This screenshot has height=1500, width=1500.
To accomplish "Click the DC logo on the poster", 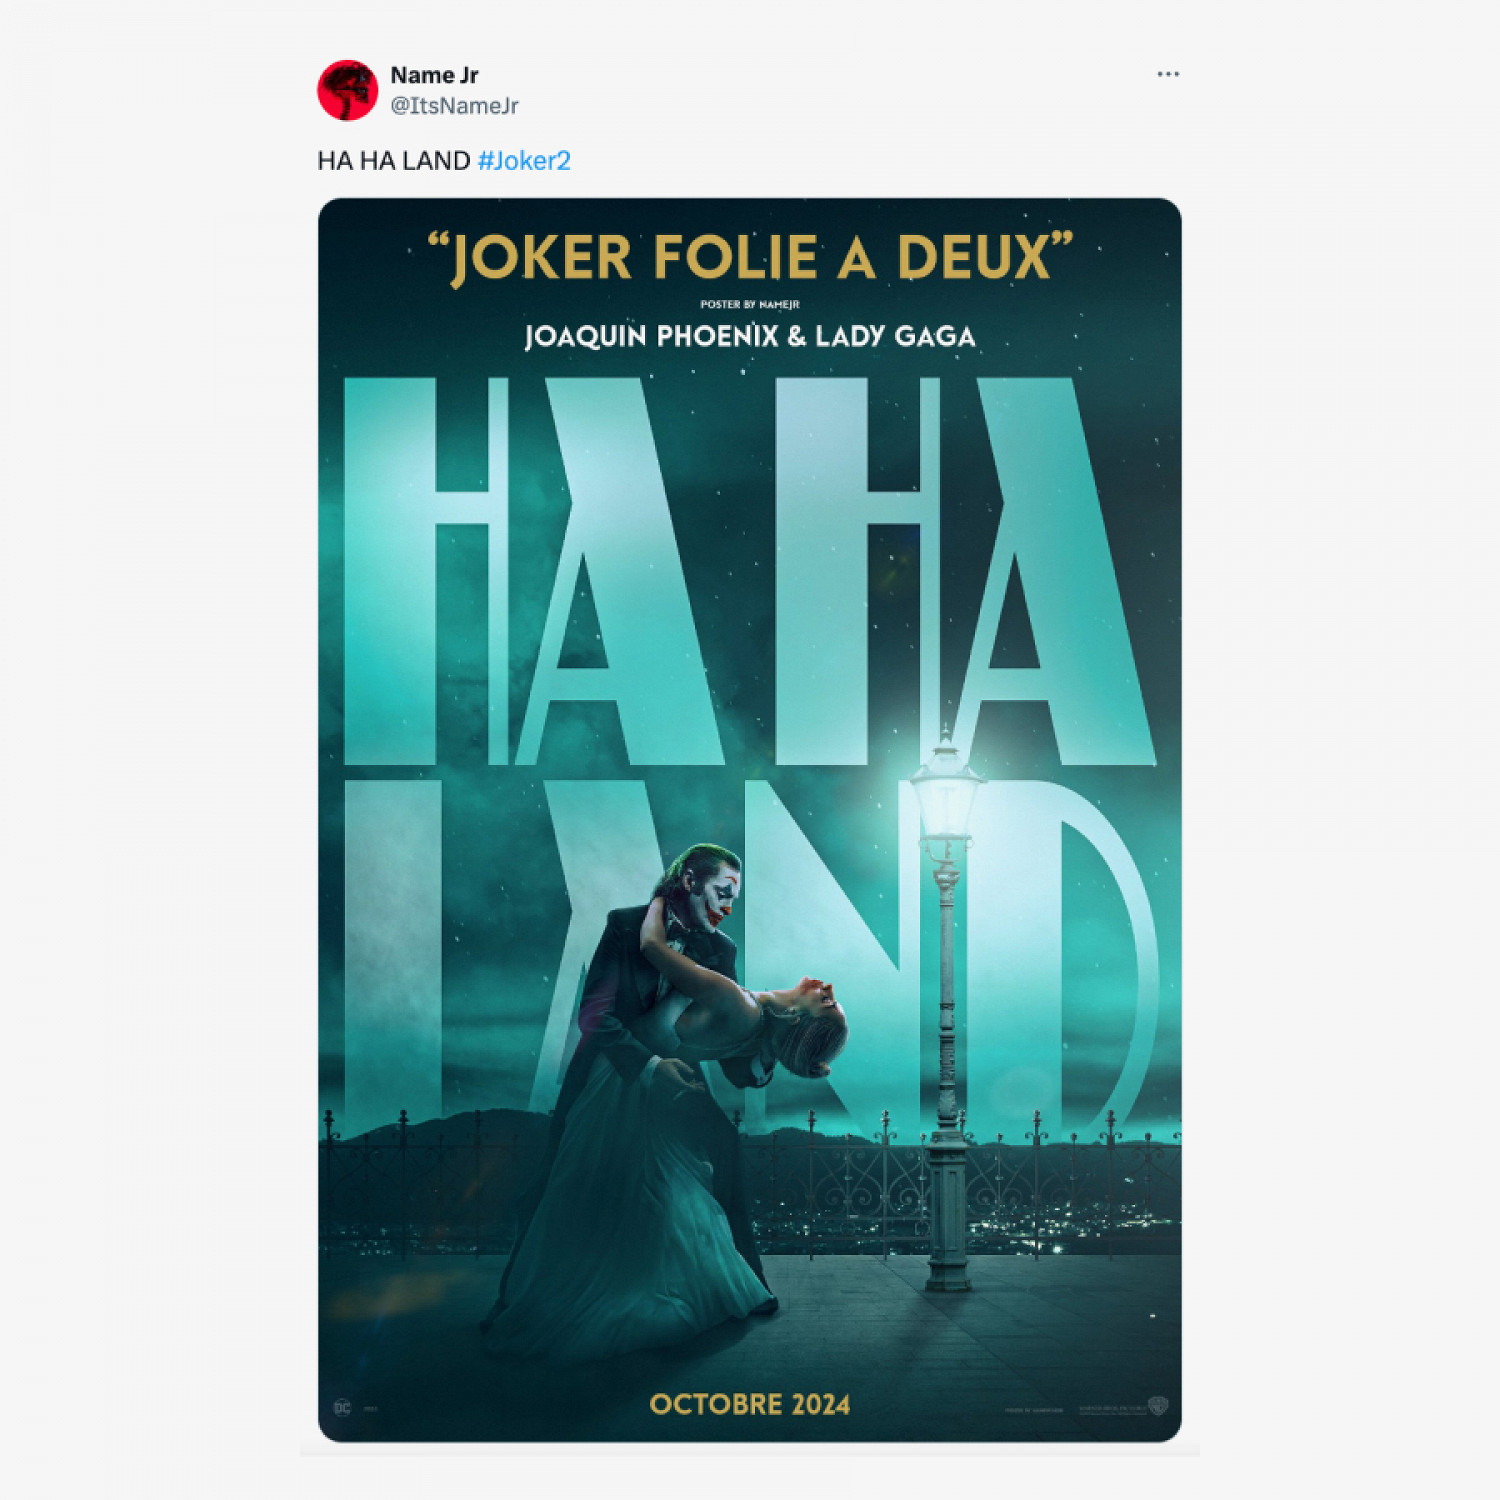I will 342,1408.
